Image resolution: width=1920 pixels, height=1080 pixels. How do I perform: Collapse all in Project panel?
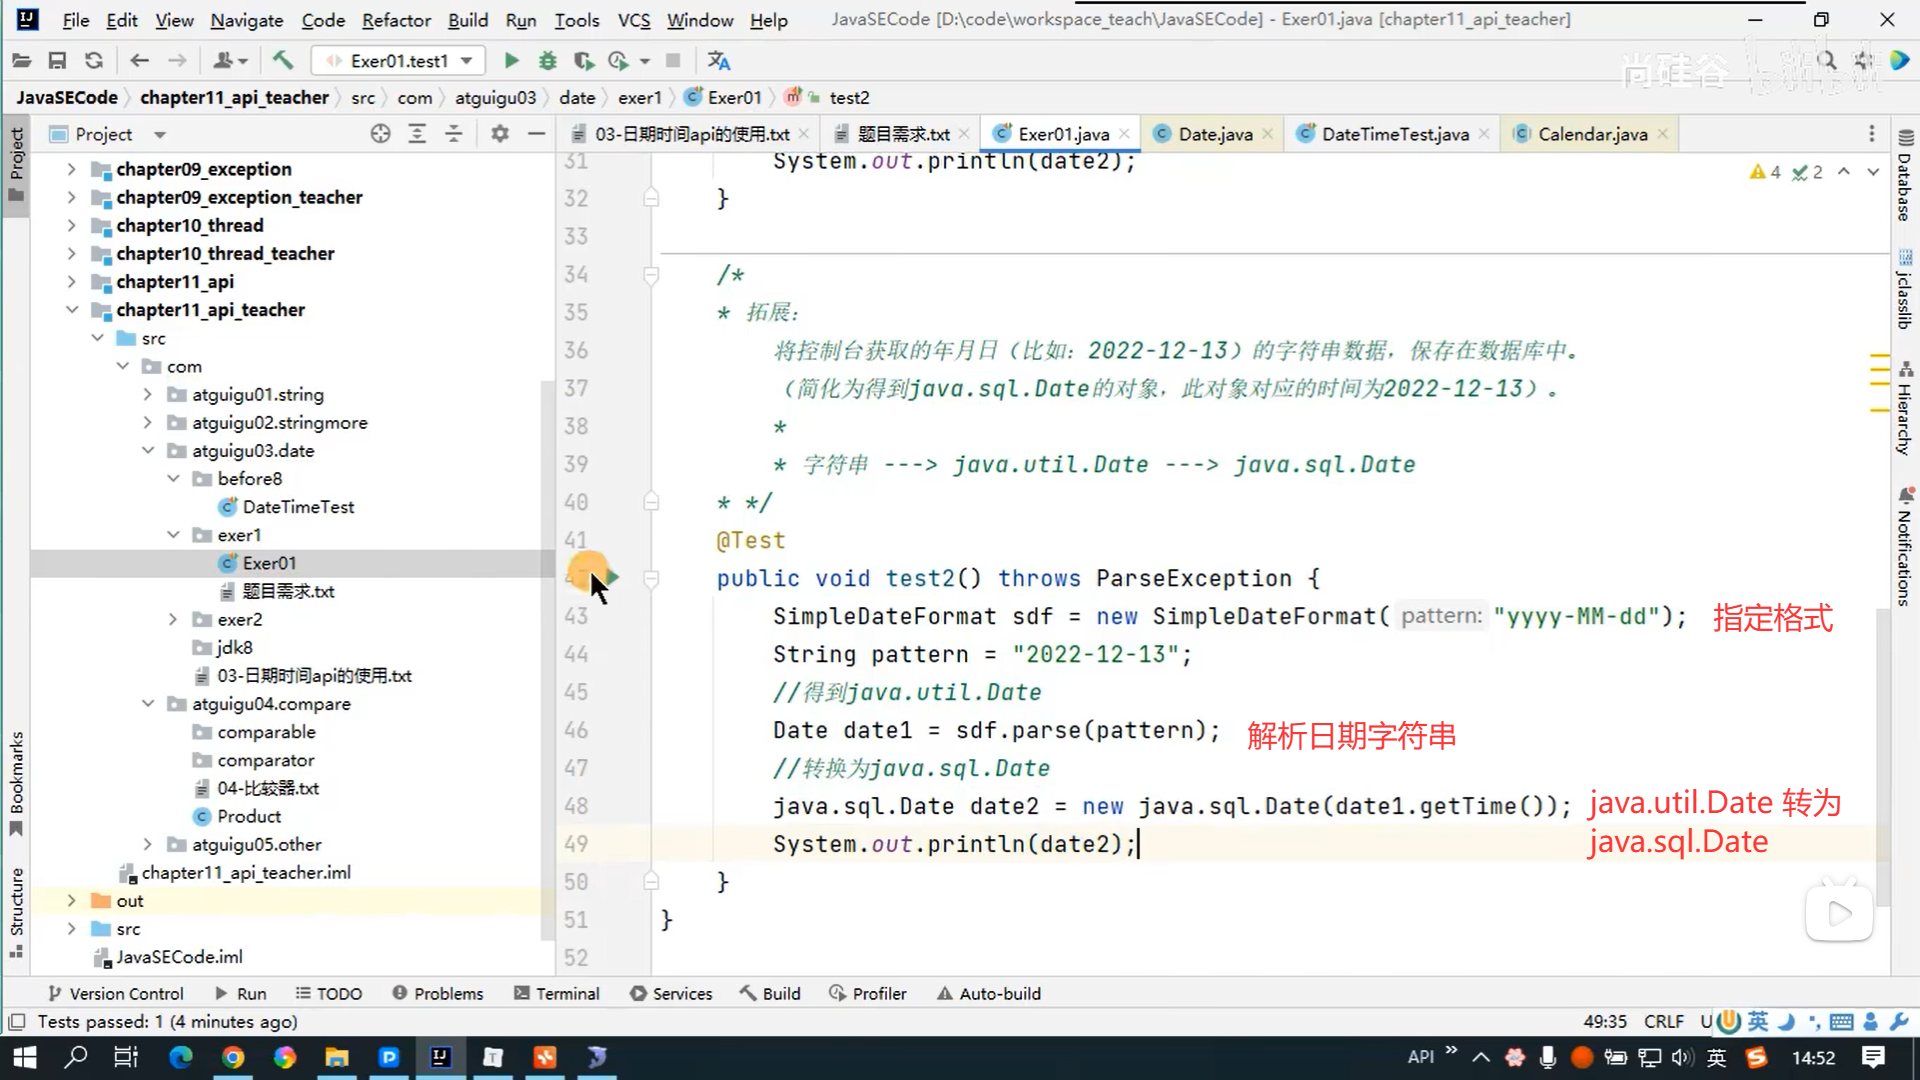454,134
